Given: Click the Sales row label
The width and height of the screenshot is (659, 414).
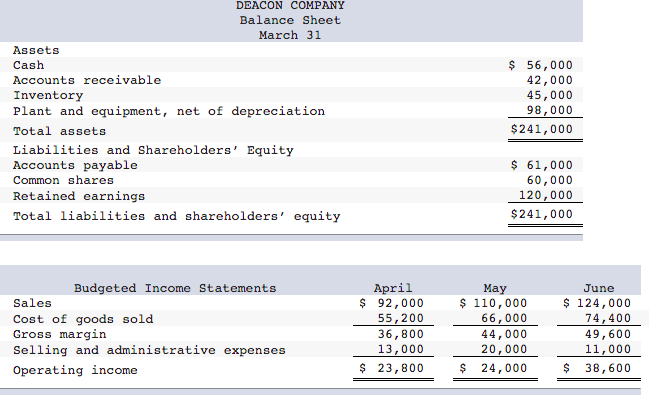Looking at the screenshot, I should coord(32,303).
